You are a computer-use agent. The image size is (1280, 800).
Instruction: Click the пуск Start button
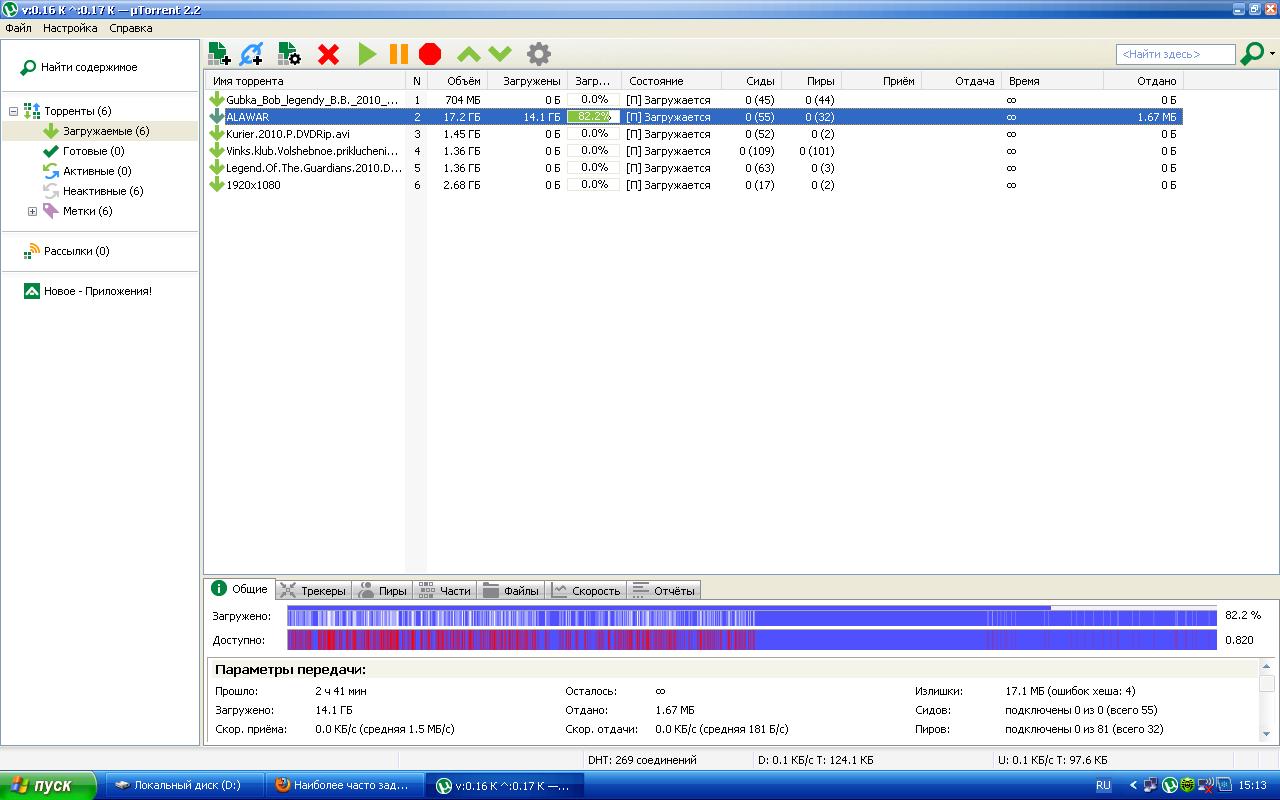[48, 785]
